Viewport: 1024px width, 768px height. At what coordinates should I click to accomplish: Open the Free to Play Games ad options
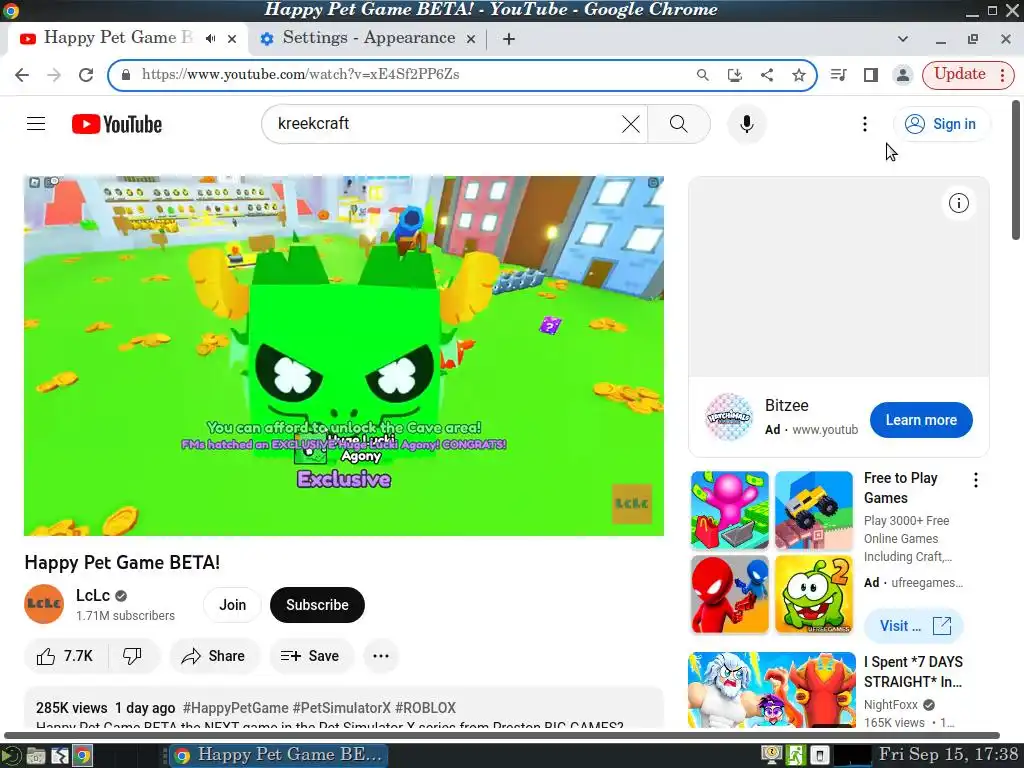(x=976, y=480)
